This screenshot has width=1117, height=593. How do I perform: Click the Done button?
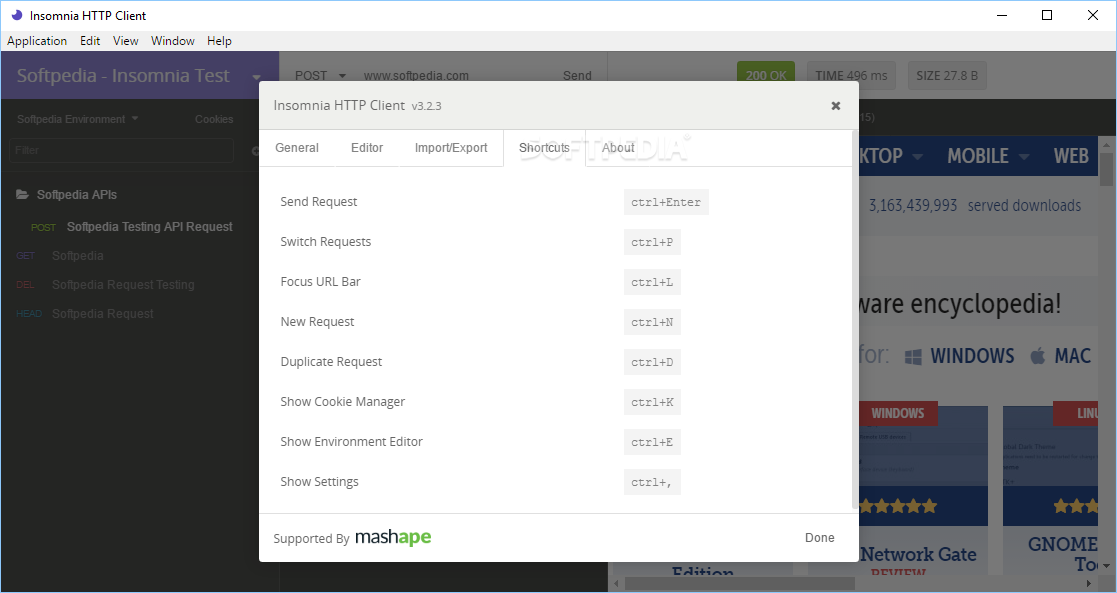pos(819,537)
